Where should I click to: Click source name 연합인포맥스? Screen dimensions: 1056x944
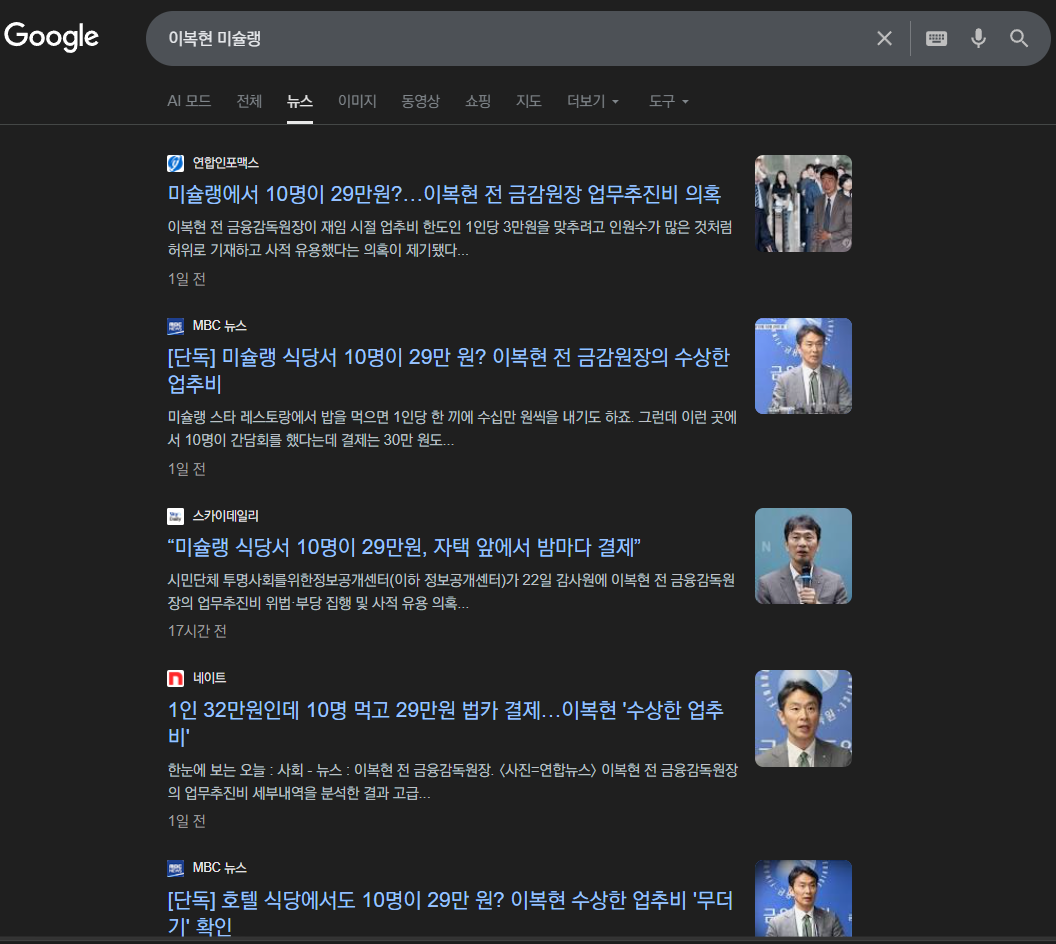pos(226,163)
